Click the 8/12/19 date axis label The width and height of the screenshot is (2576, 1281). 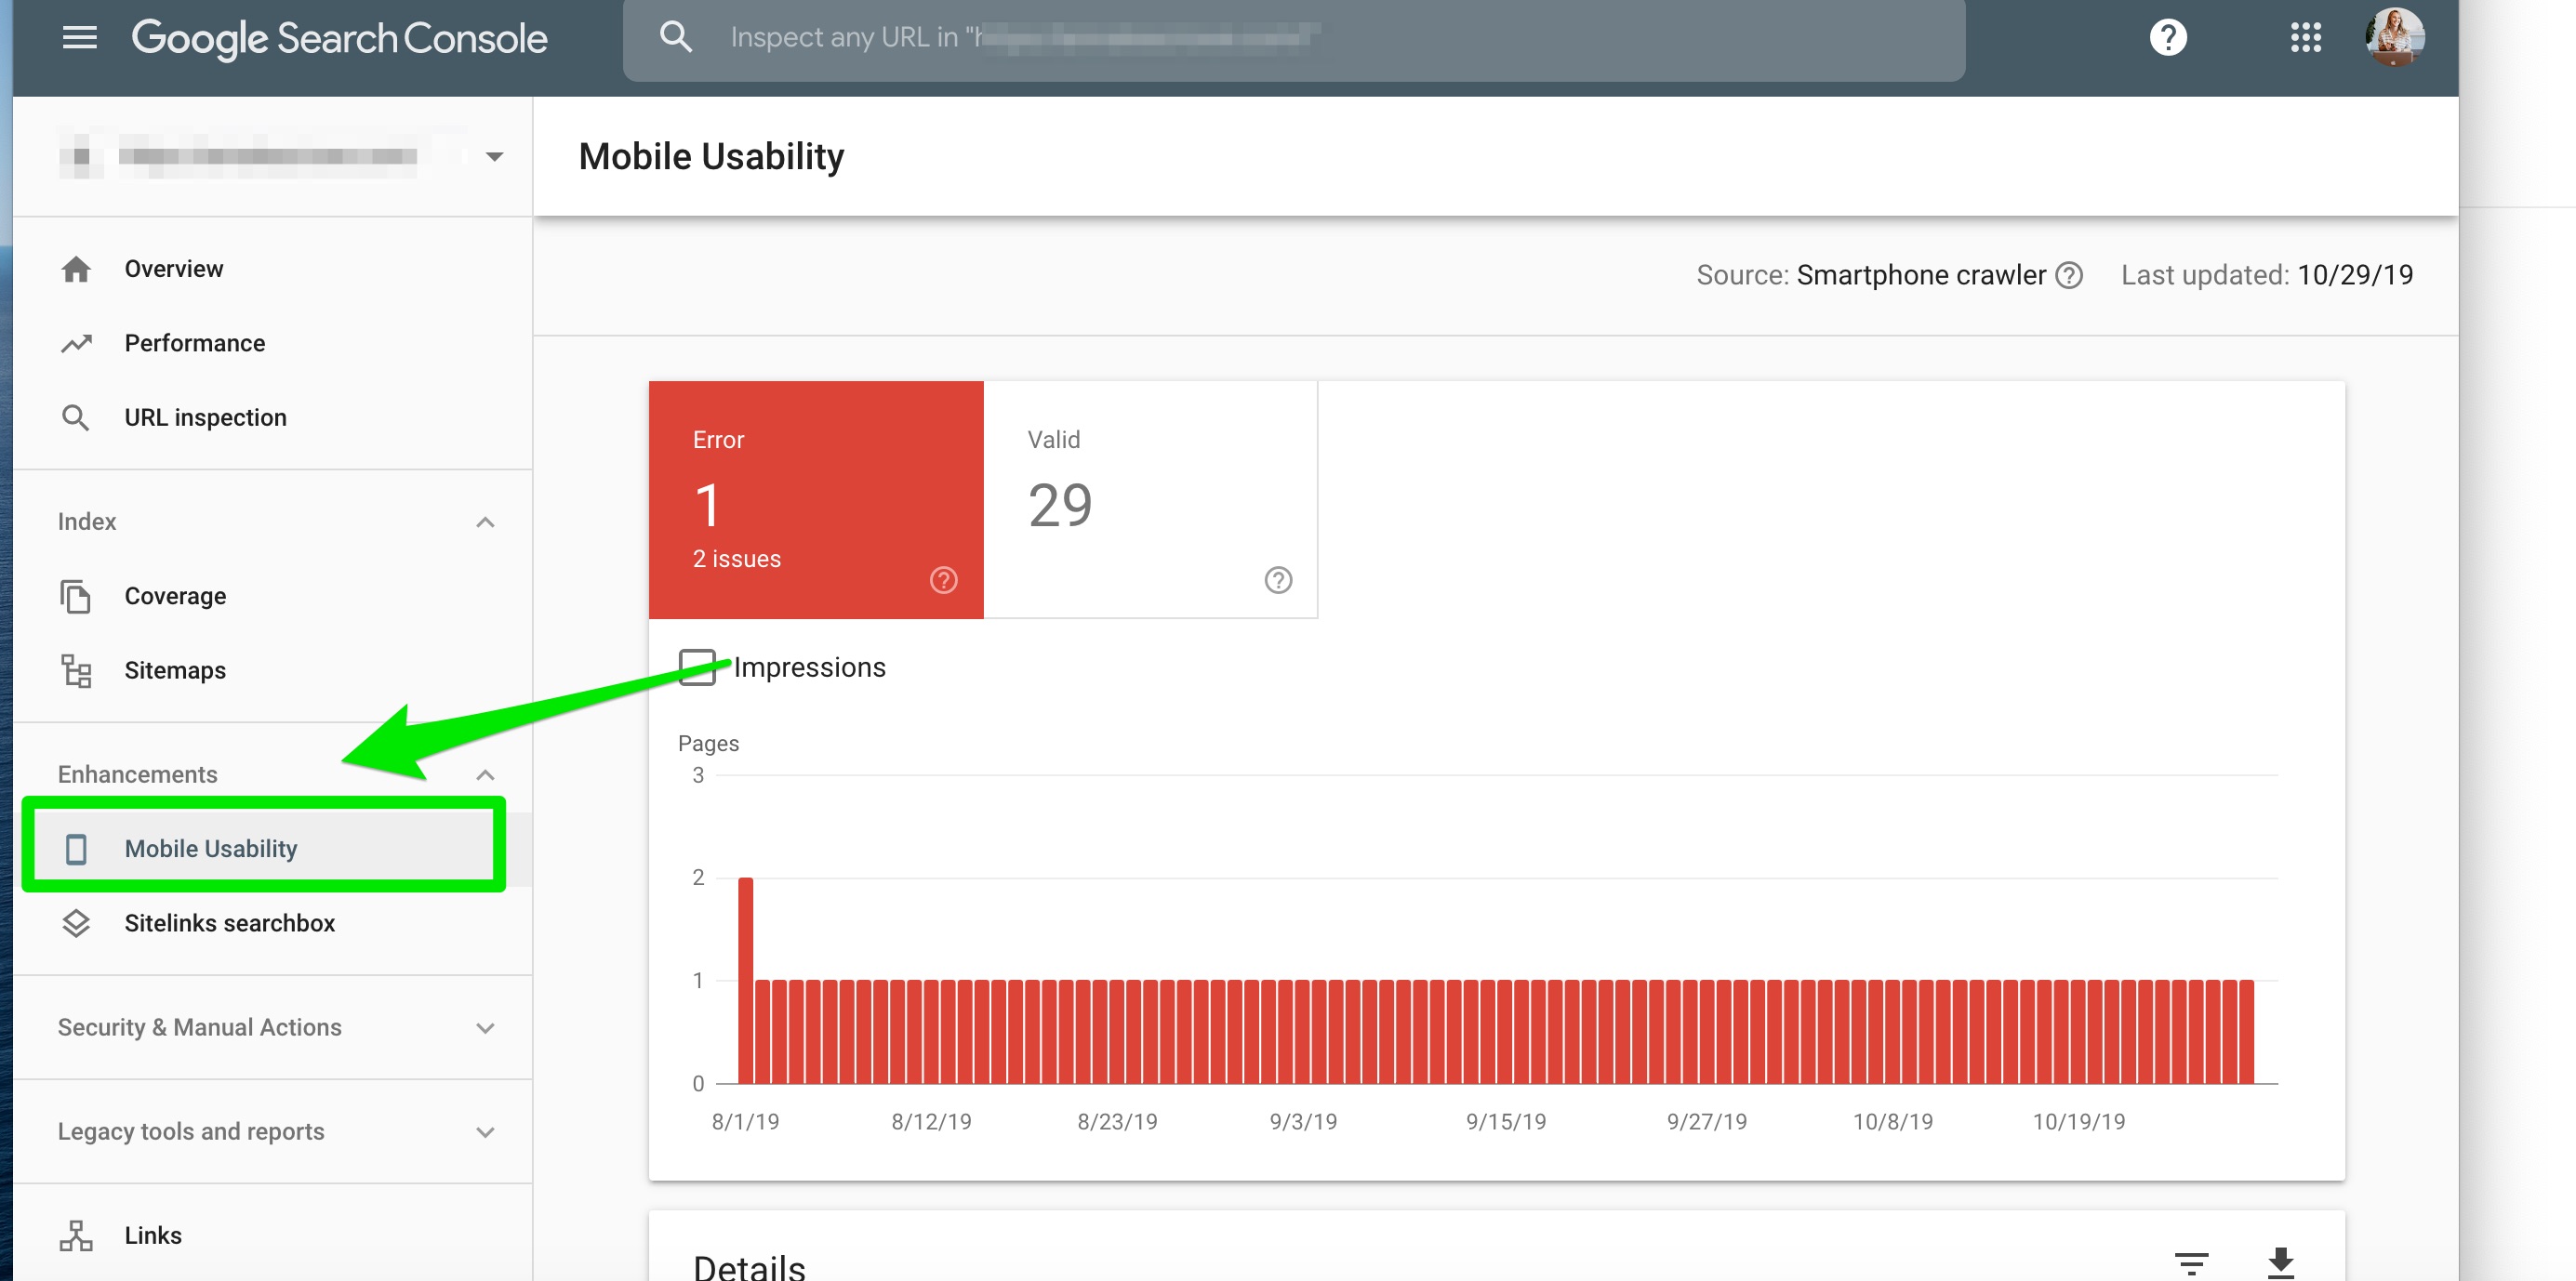pos(931,1122)
